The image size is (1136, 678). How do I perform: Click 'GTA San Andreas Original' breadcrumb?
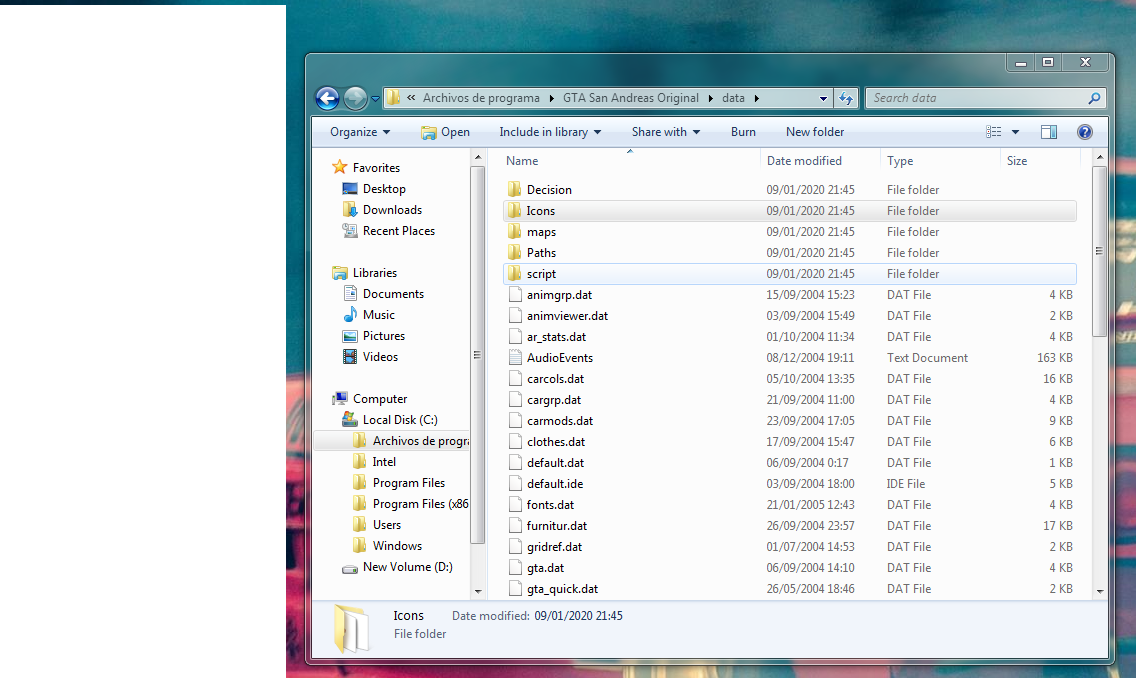click(x=630, y=98)
